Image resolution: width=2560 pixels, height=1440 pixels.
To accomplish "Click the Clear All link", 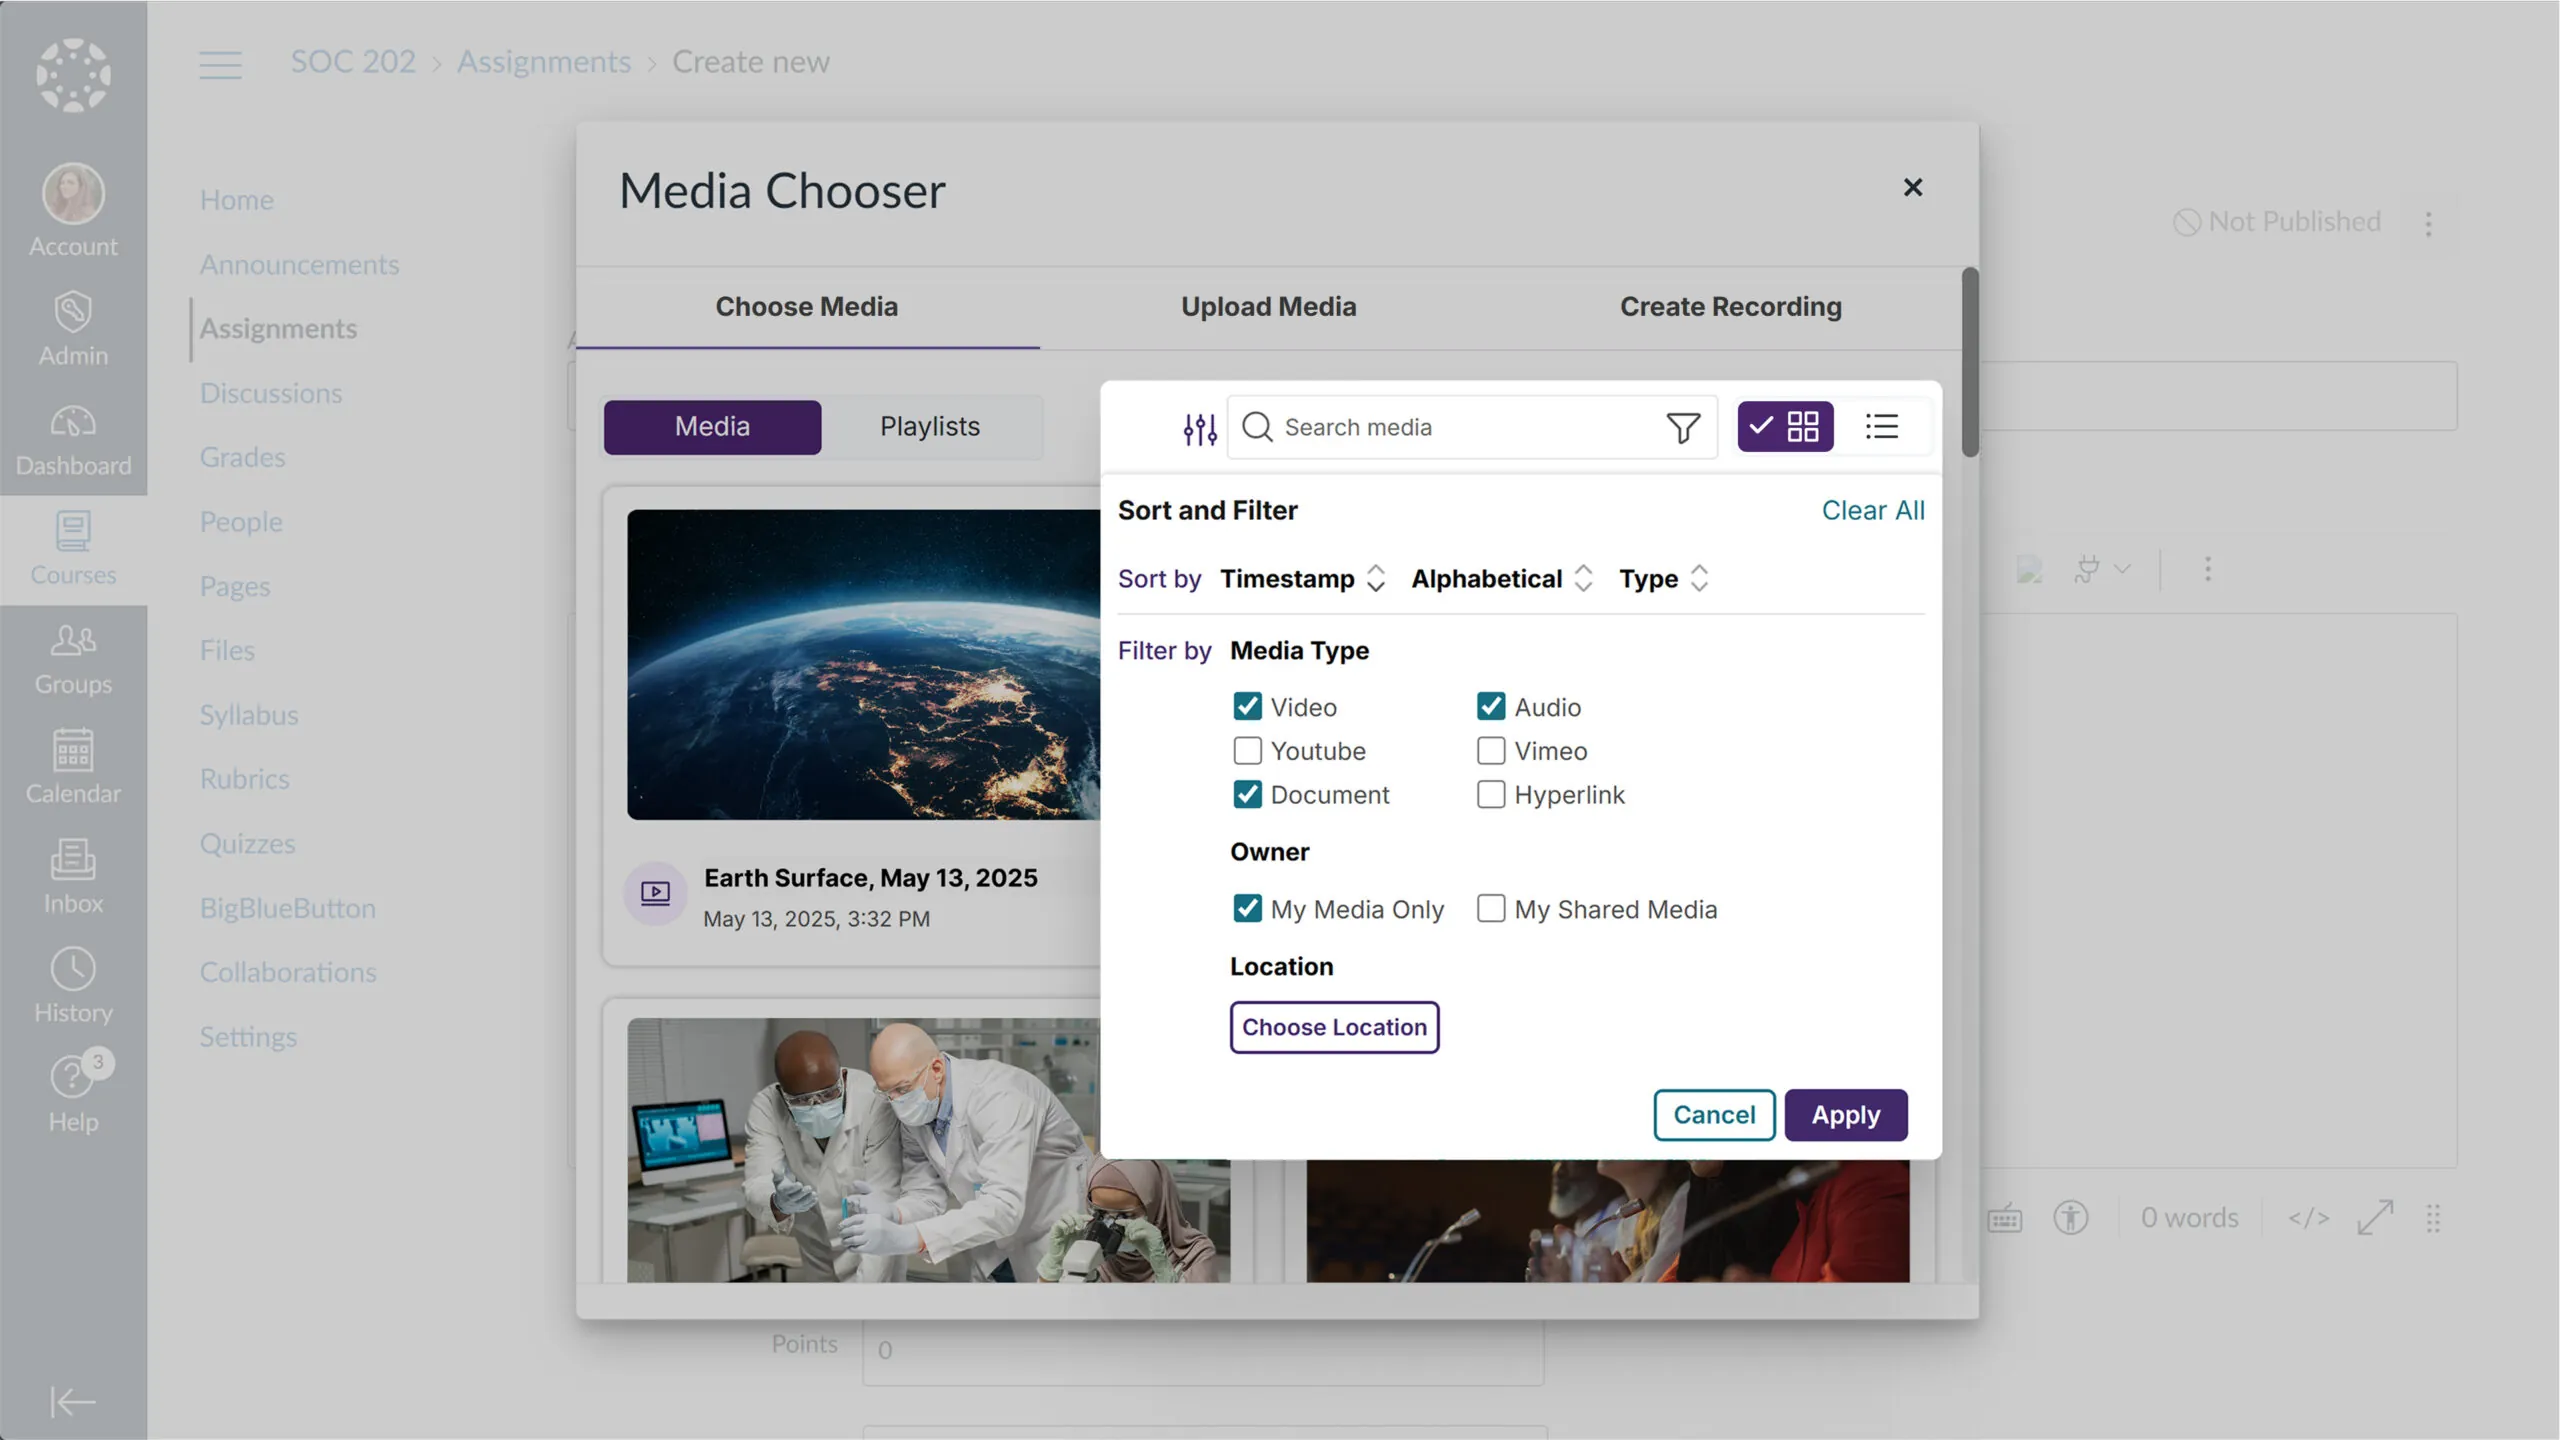I will point(1872,511).
